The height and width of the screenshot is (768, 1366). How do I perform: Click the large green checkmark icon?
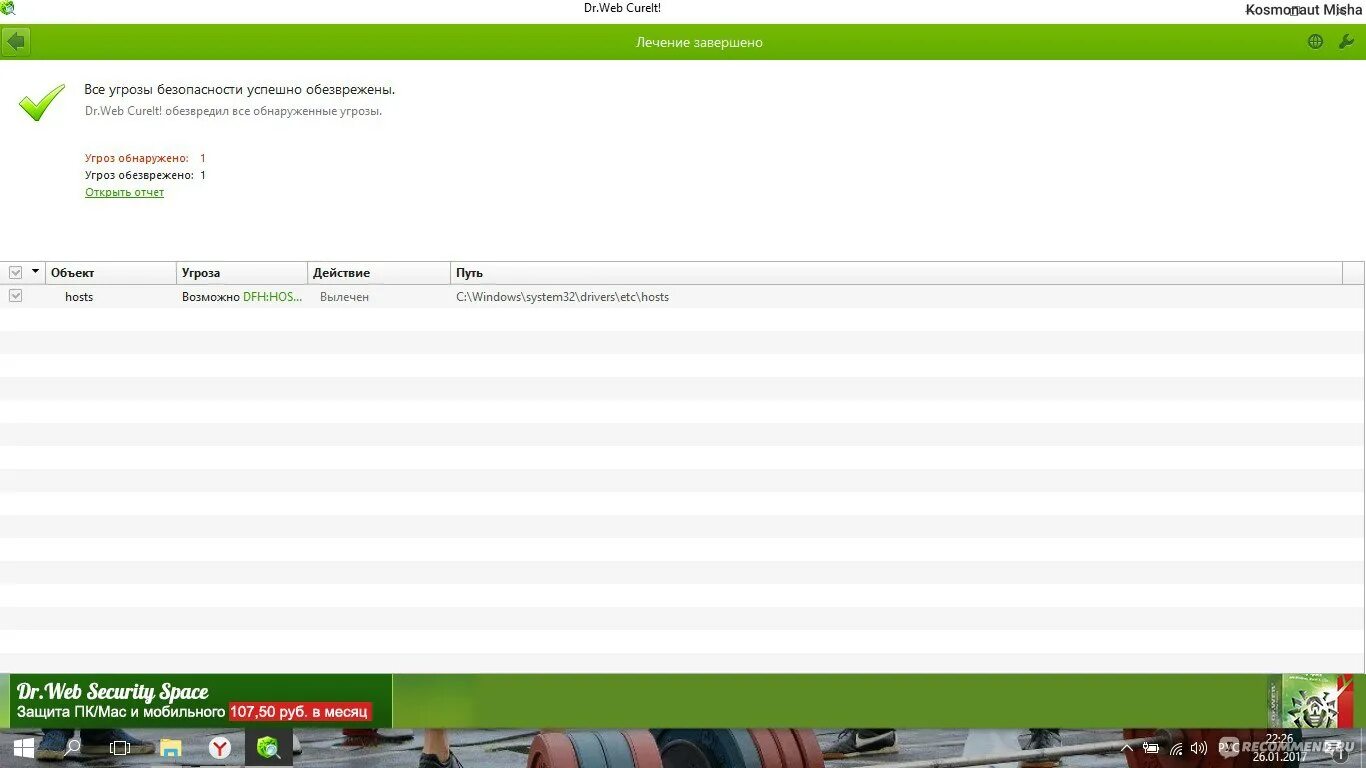pyautogui.click(x=41, y=102)
